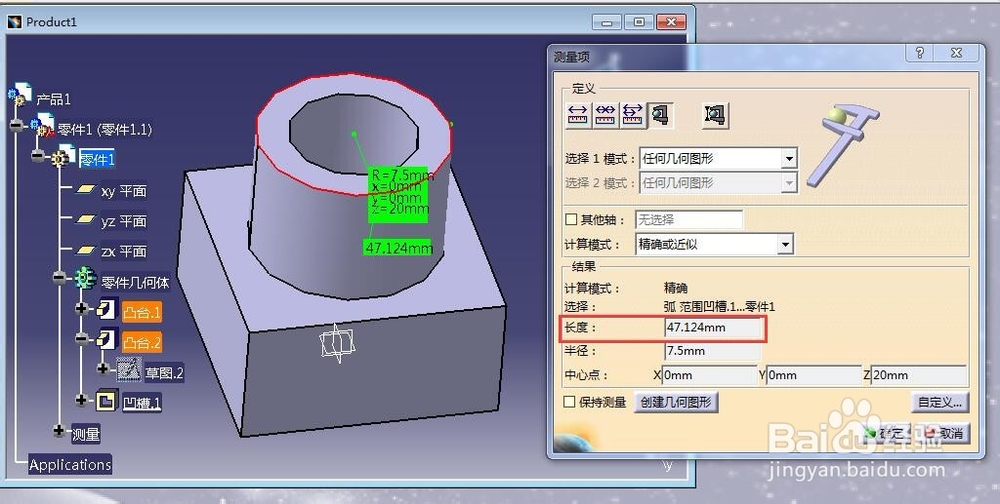Screen dimensions: 1000x504
Task: Expand the 凹槽.1 node
Action: tap(82, 400)
